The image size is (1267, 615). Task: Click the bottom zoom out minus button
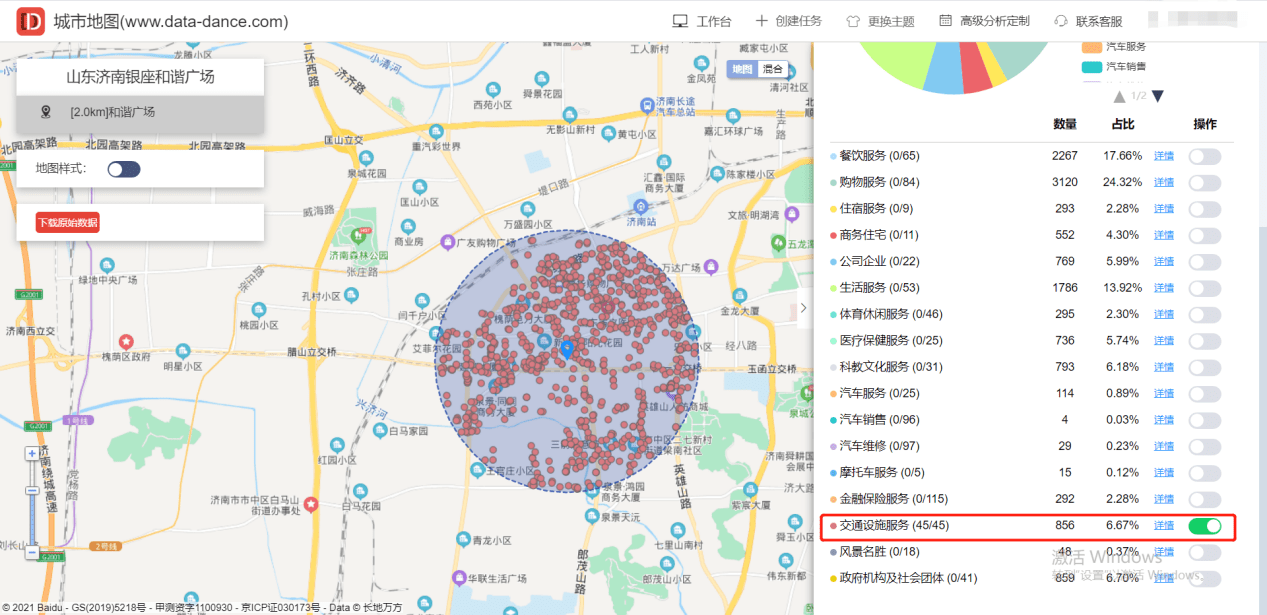33,552
